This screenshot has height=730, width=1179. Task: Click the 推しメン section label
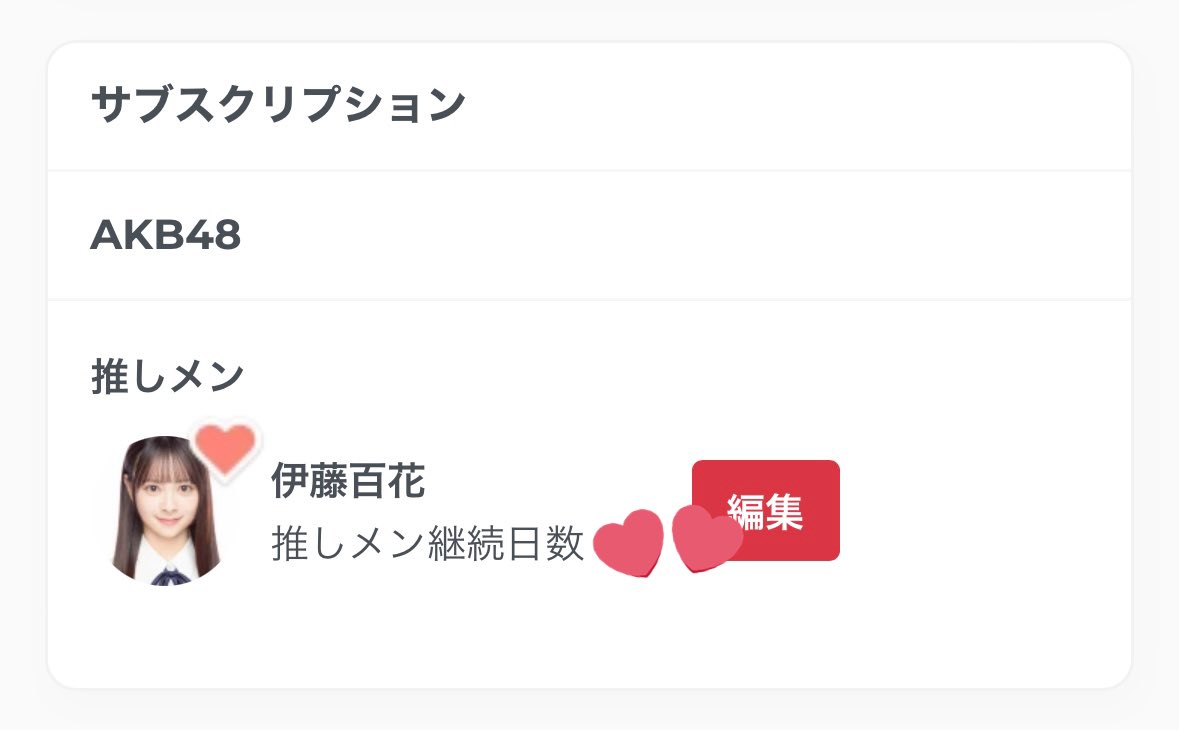pos(168,376)
